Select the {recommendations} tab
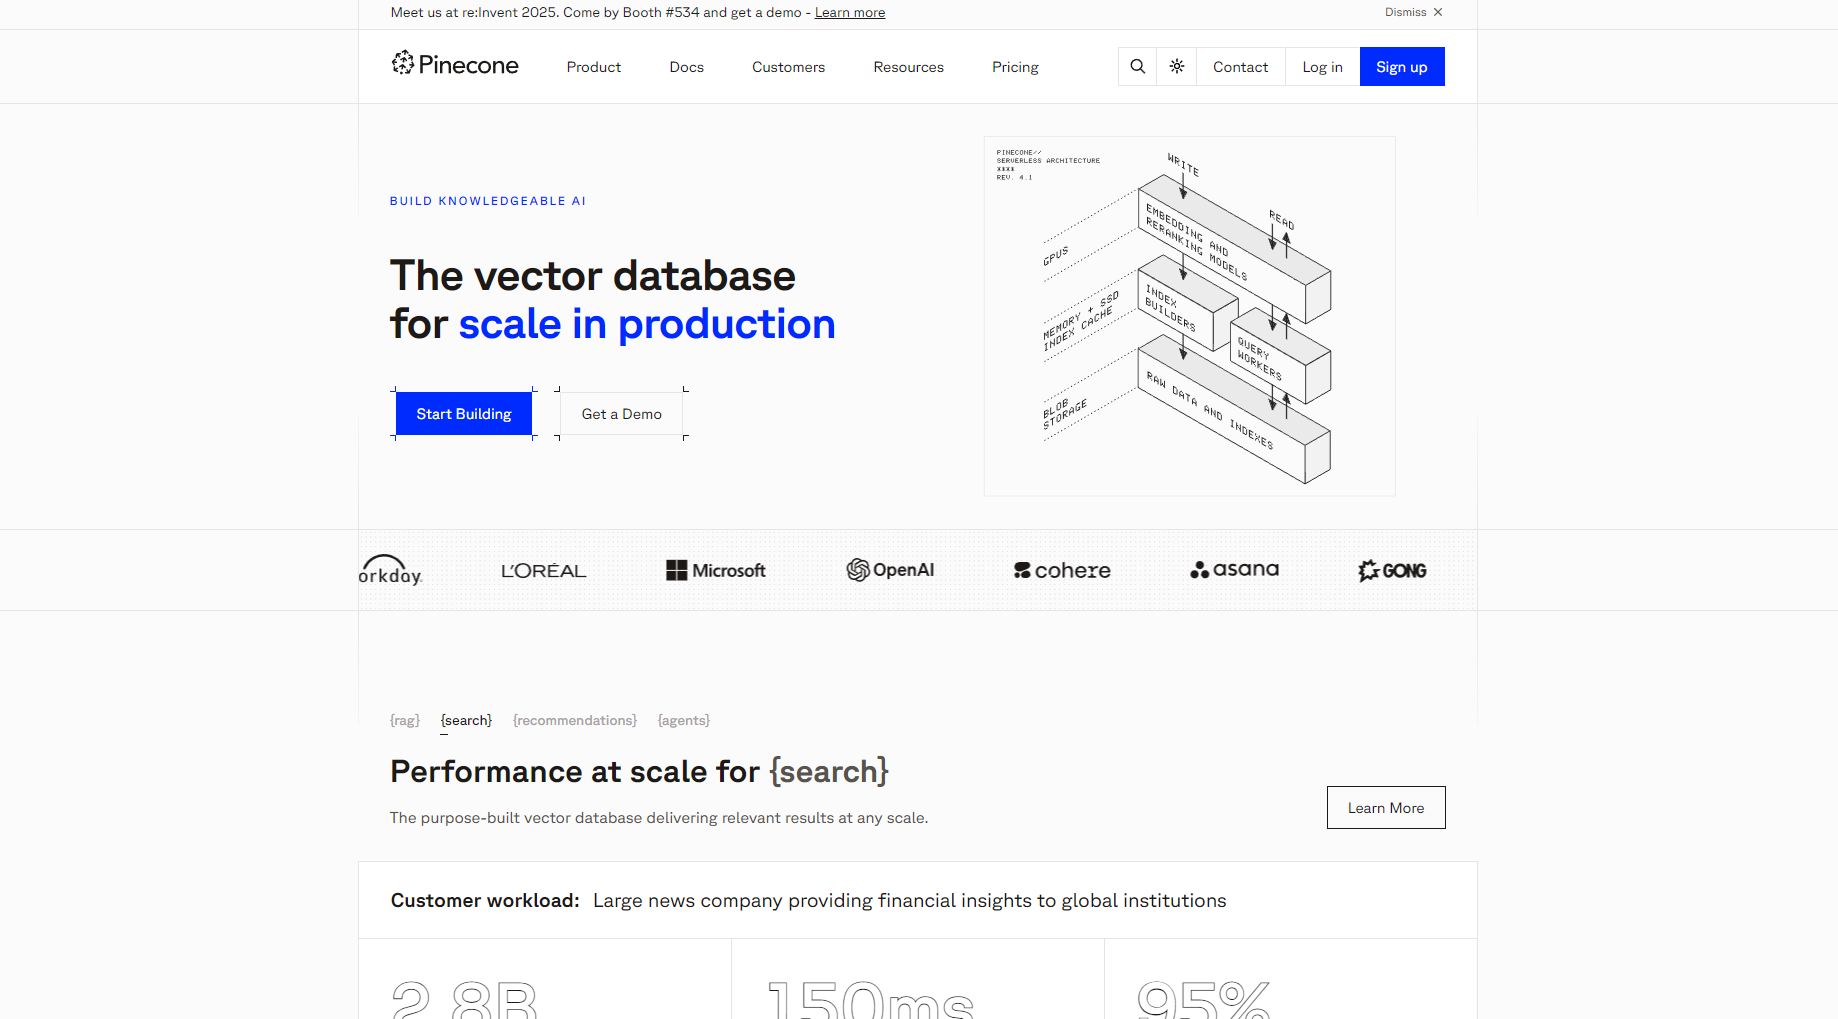Image resolution: width=1838 pixels, height=1019 pixels. pyautogui.click(x=574, y=720)
